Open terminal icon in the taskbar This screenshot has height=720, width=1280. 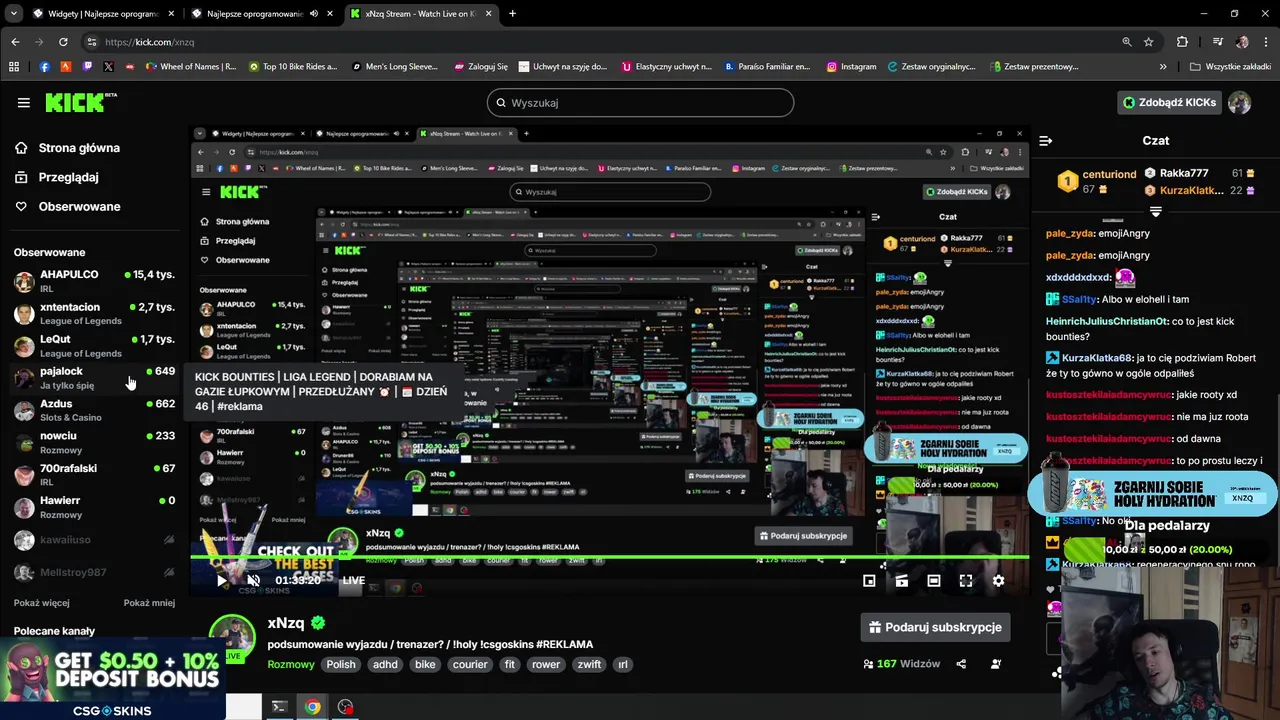(x=279, y=707)
